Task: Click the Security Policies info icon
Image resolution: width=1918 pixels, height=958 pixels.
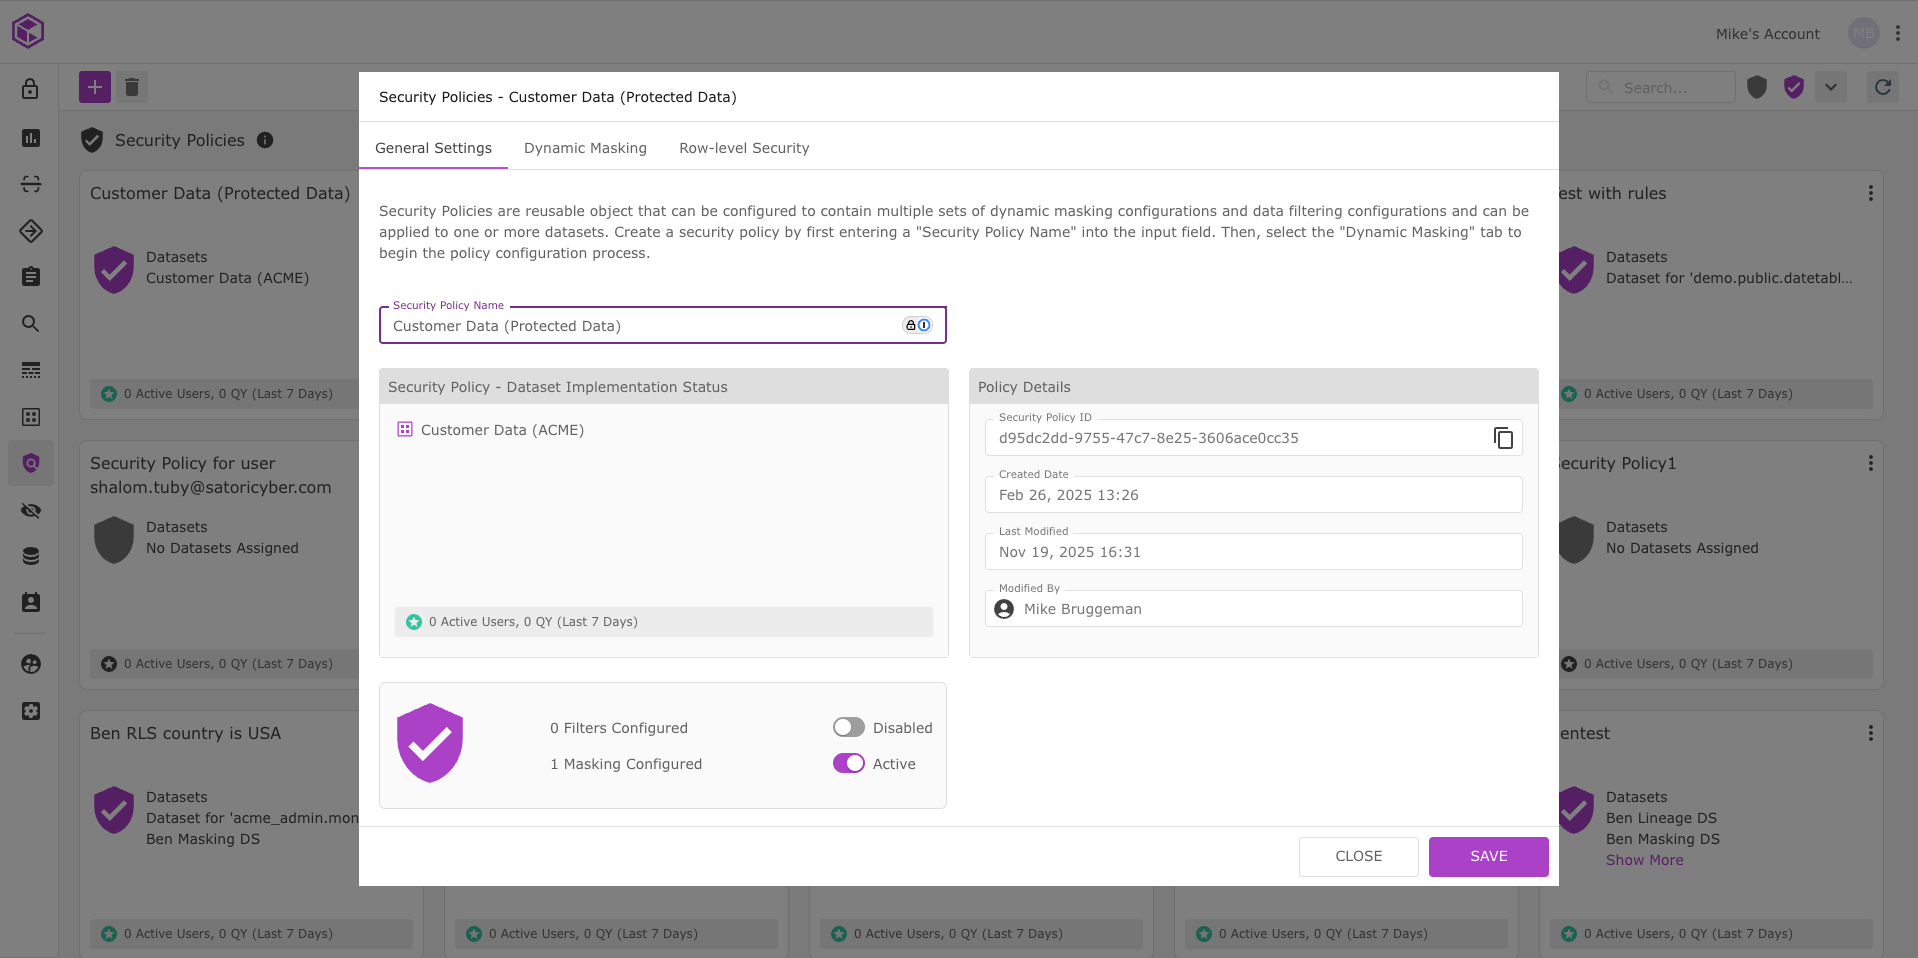Action: [265, 140]
